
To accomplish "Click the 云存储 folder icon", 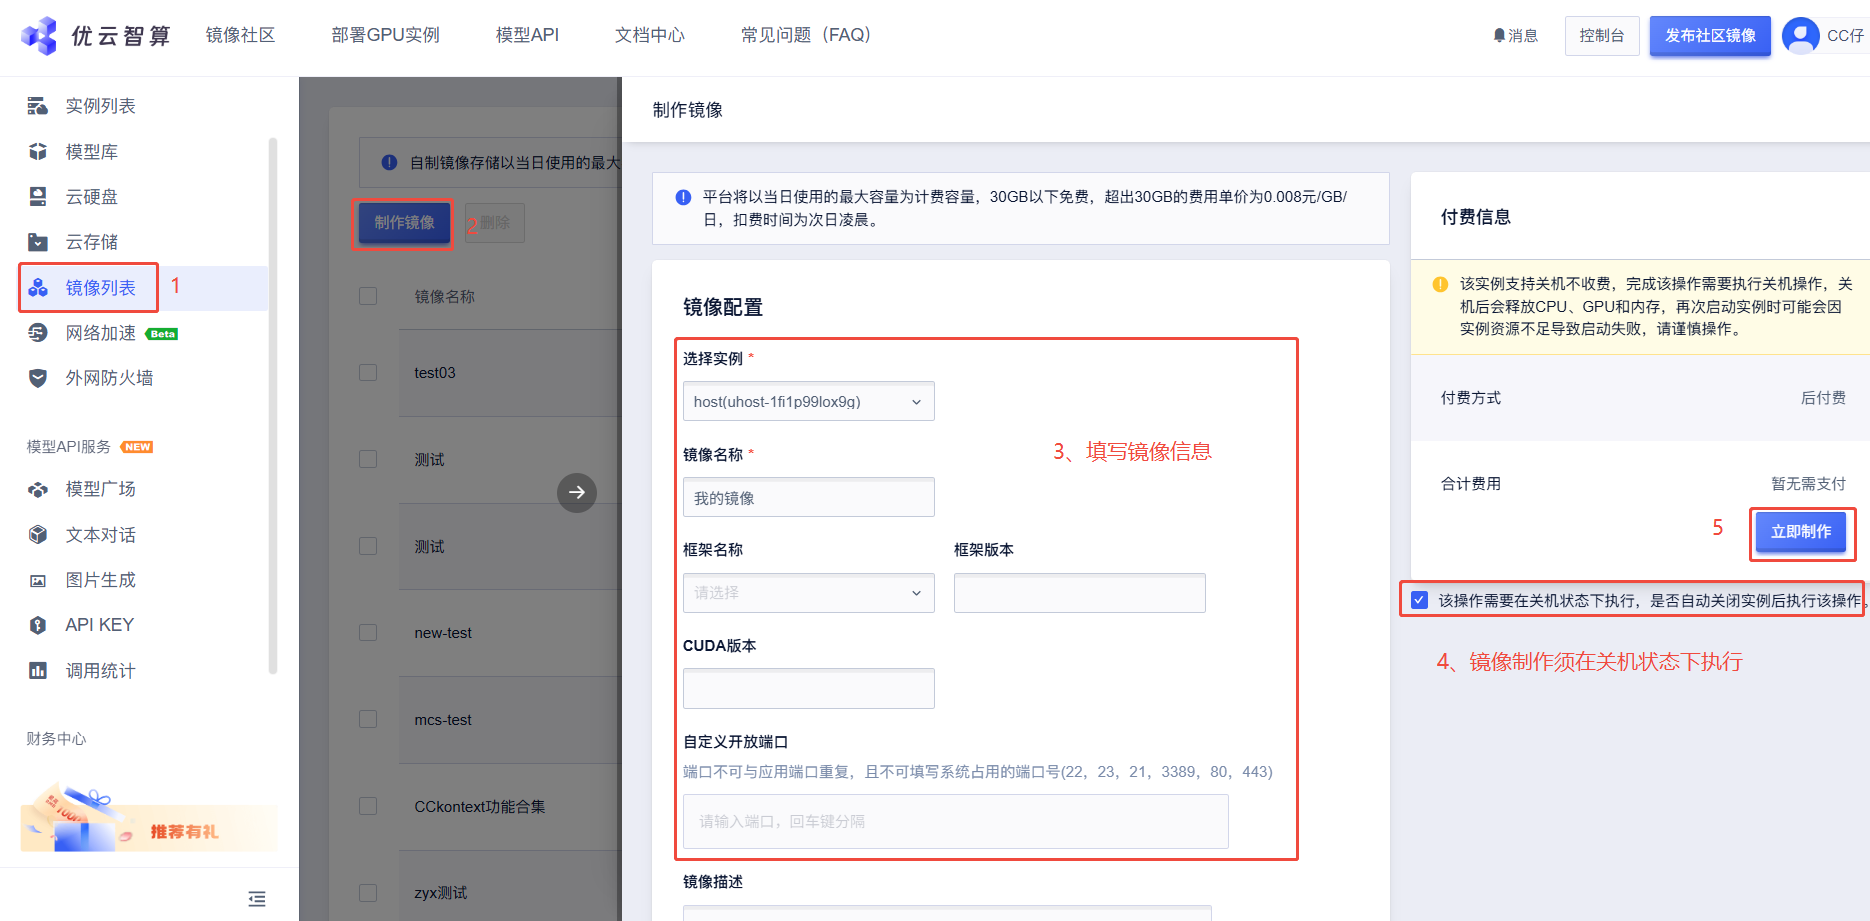I will [38, 242].
